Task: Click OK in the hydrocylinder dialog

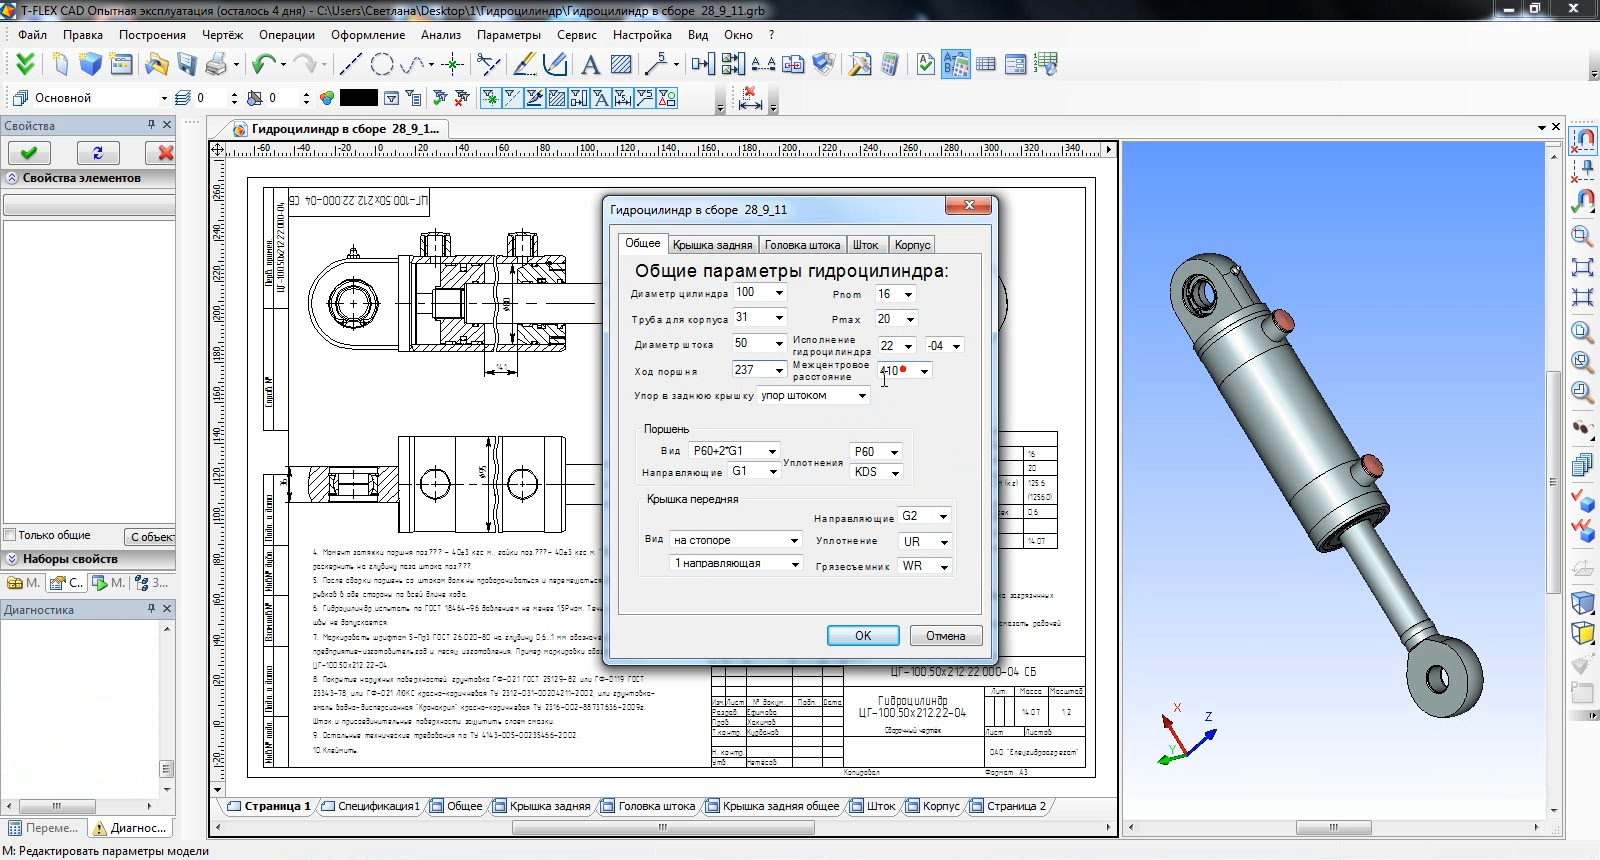Action: (863, 636)
